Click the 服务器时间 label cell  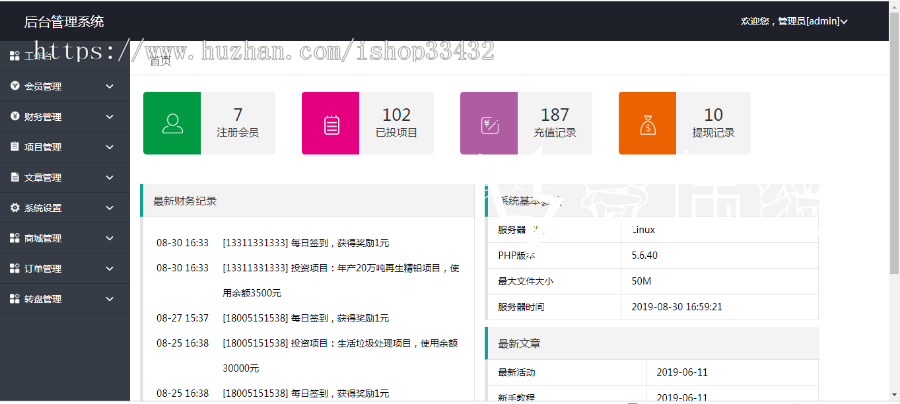tap(554, 306)
